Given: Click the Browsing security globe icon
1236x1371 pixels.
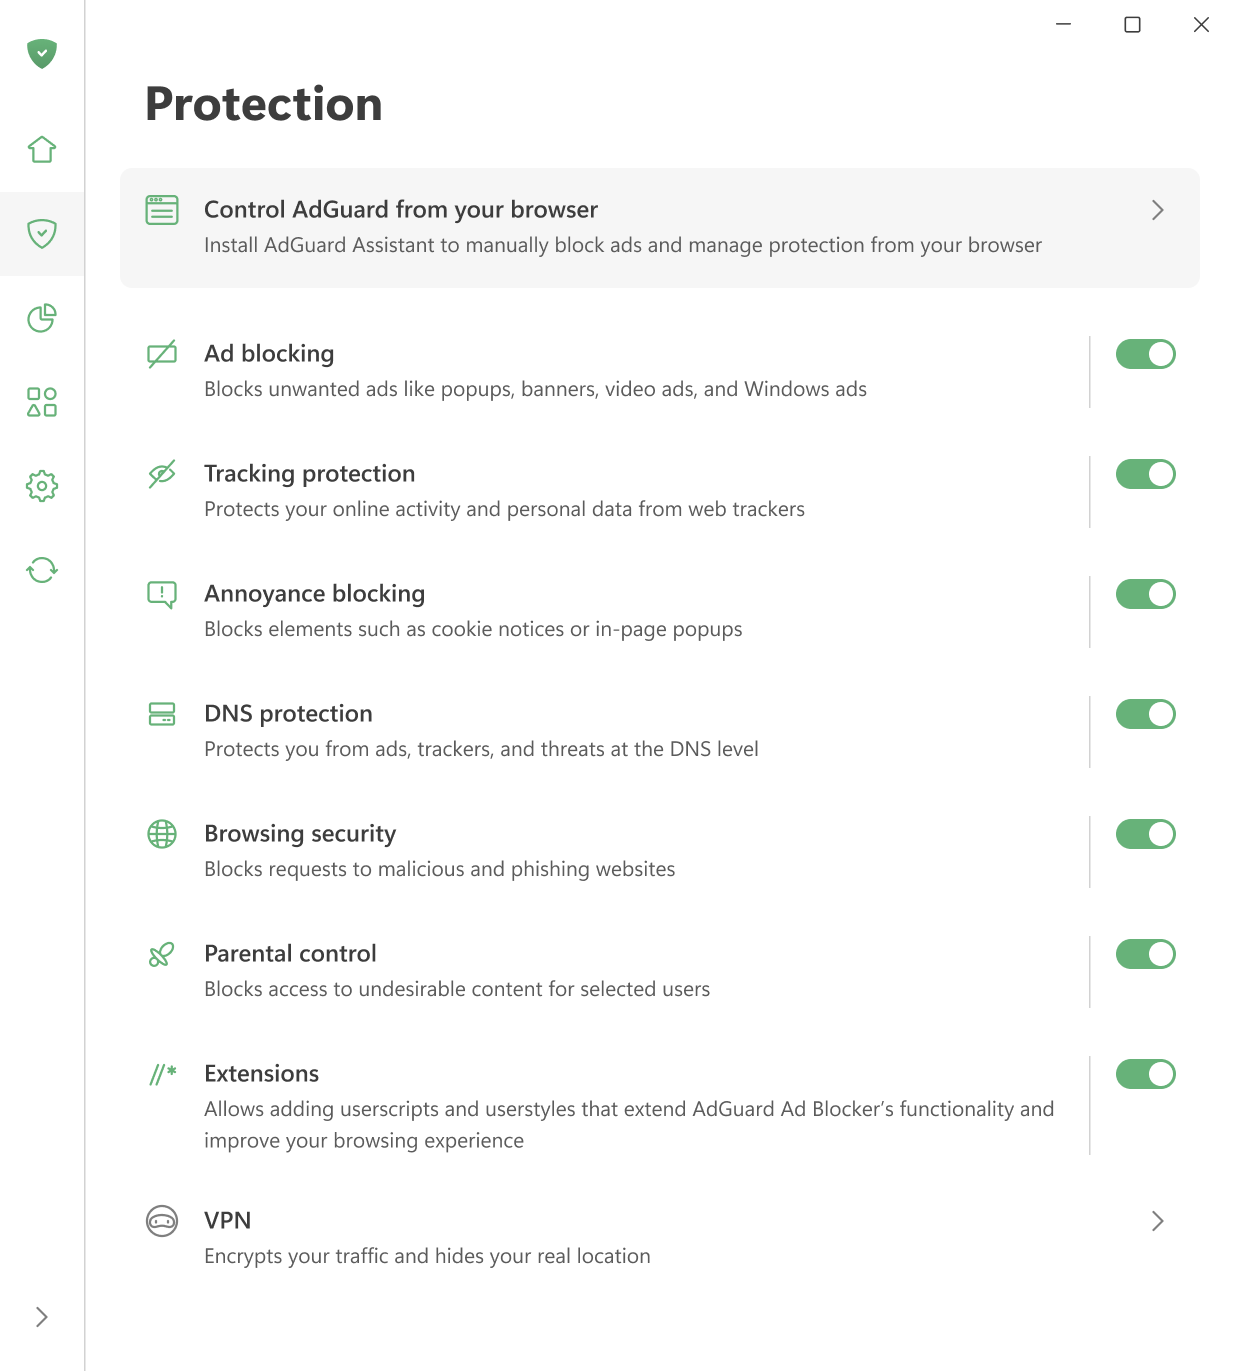Looking at the screenshot, I should (161, 833).
